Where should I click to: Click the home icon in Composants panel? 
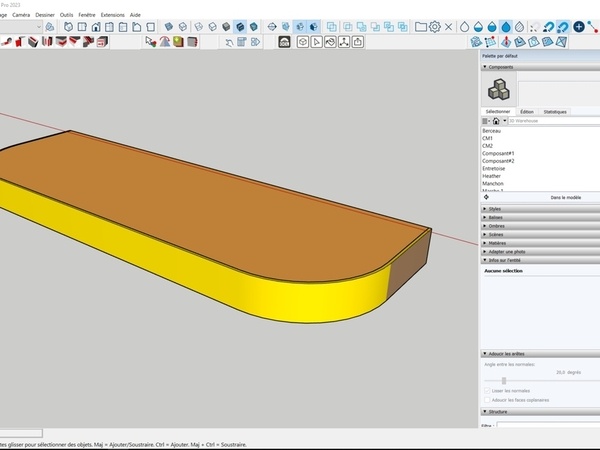point(496,121)
